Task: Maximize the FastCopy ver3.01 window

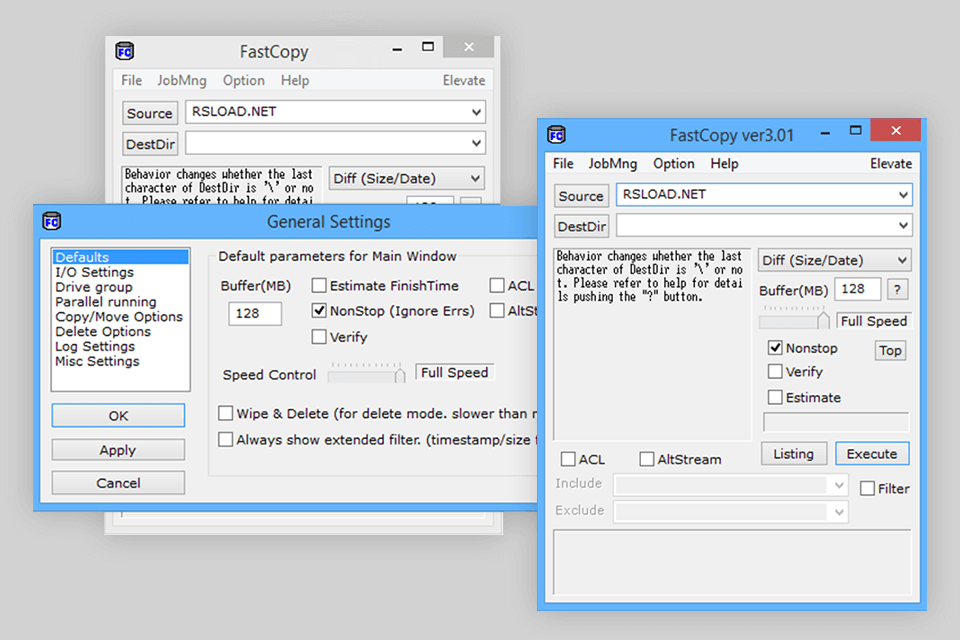Action: click(x=855, y=131)
